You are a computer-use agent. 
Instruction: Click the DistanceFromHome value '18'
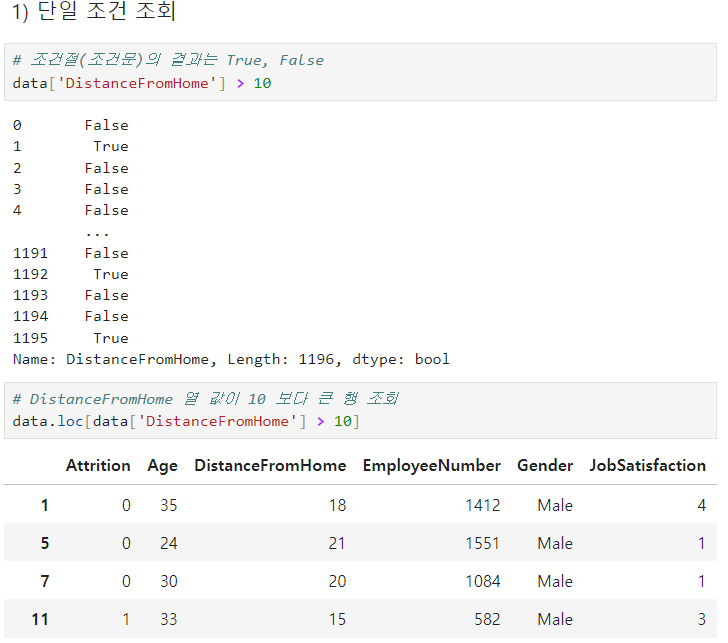click(x=338, y=505)
